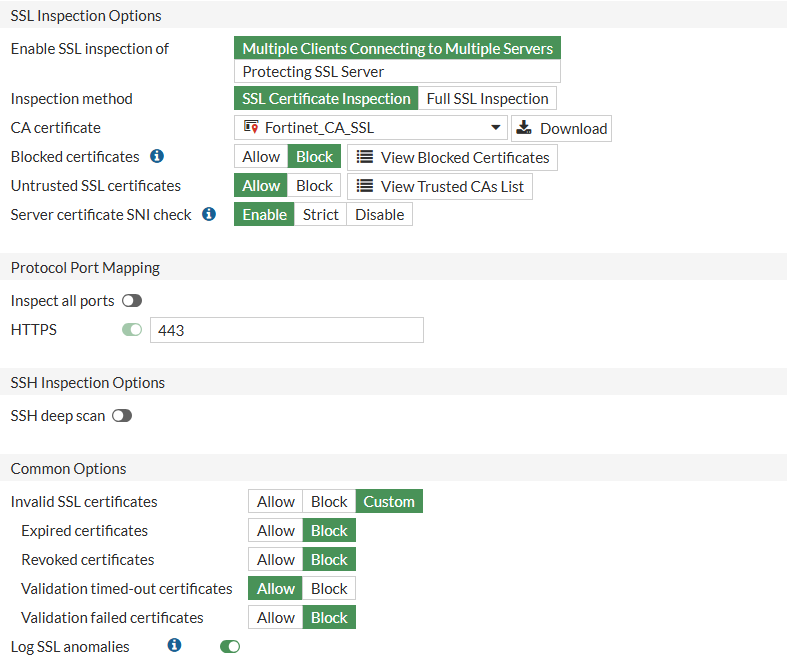Switch inspection method to Full SSL Inspection

click(x=487, y=99)
